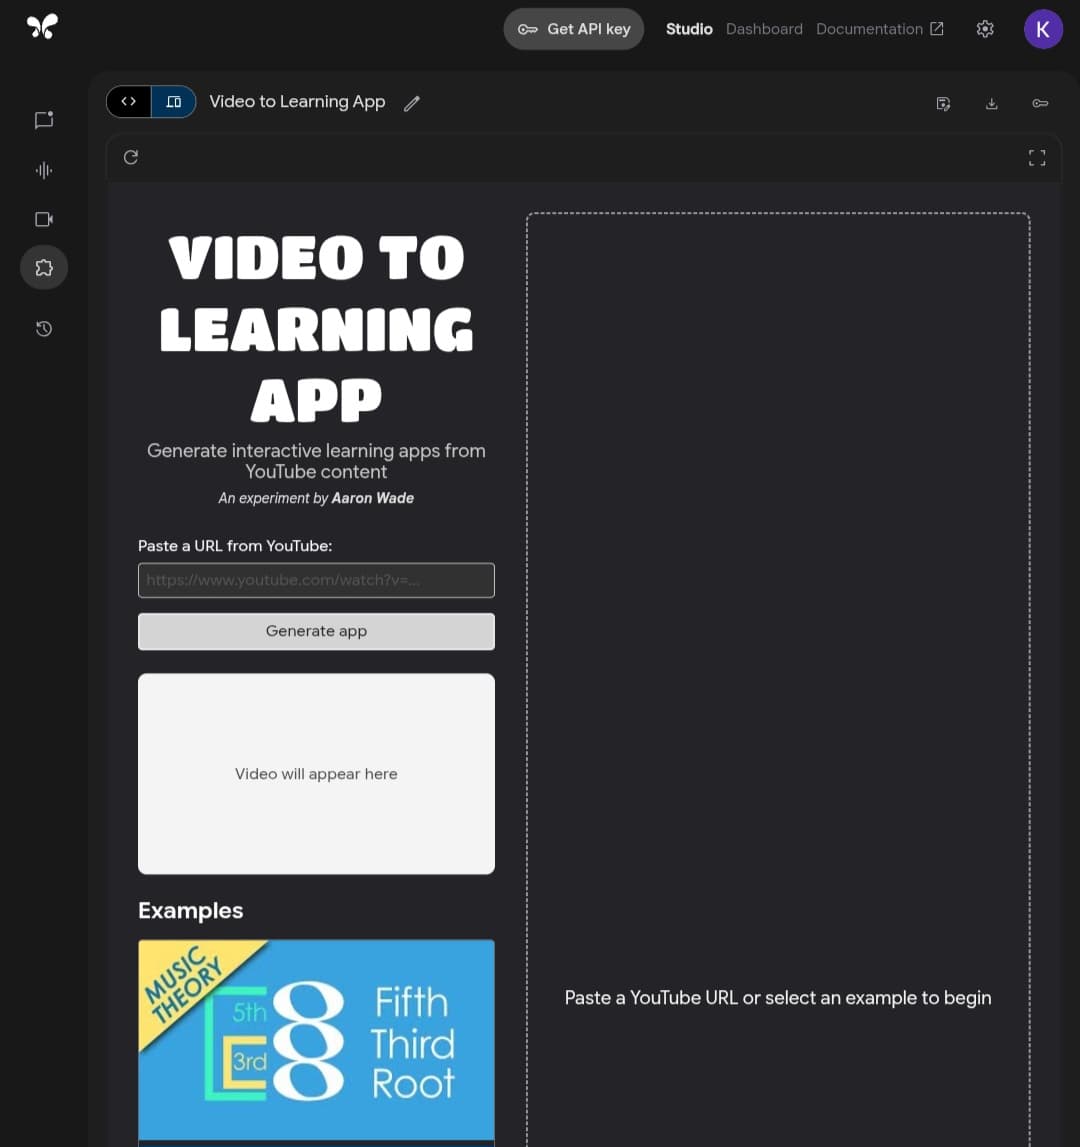Open the Chat section in sidebar
This screenshot has height=1147, width=1080.
tap(44, 120)
